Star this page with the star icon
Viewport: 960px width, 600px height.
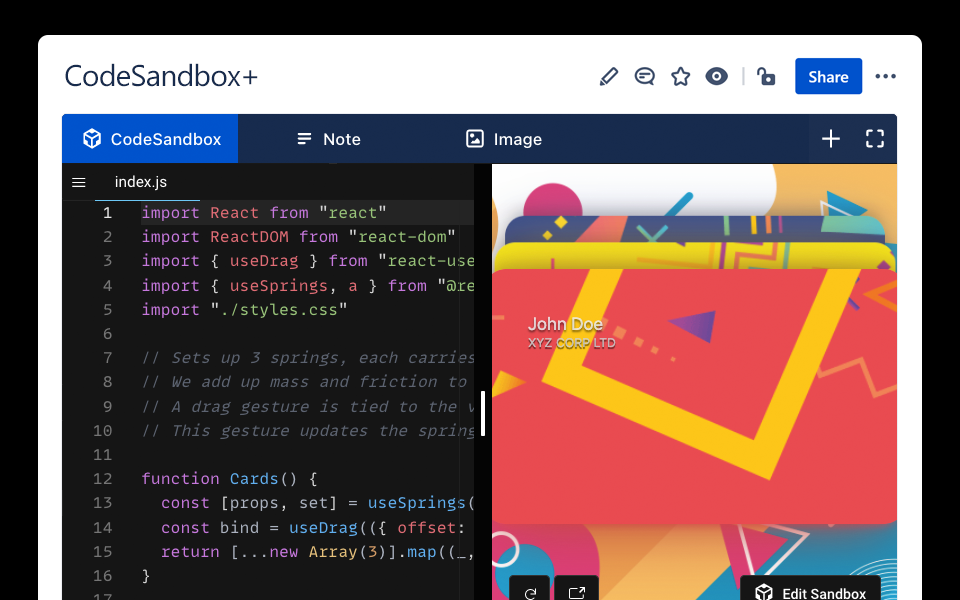pos(680,77)
